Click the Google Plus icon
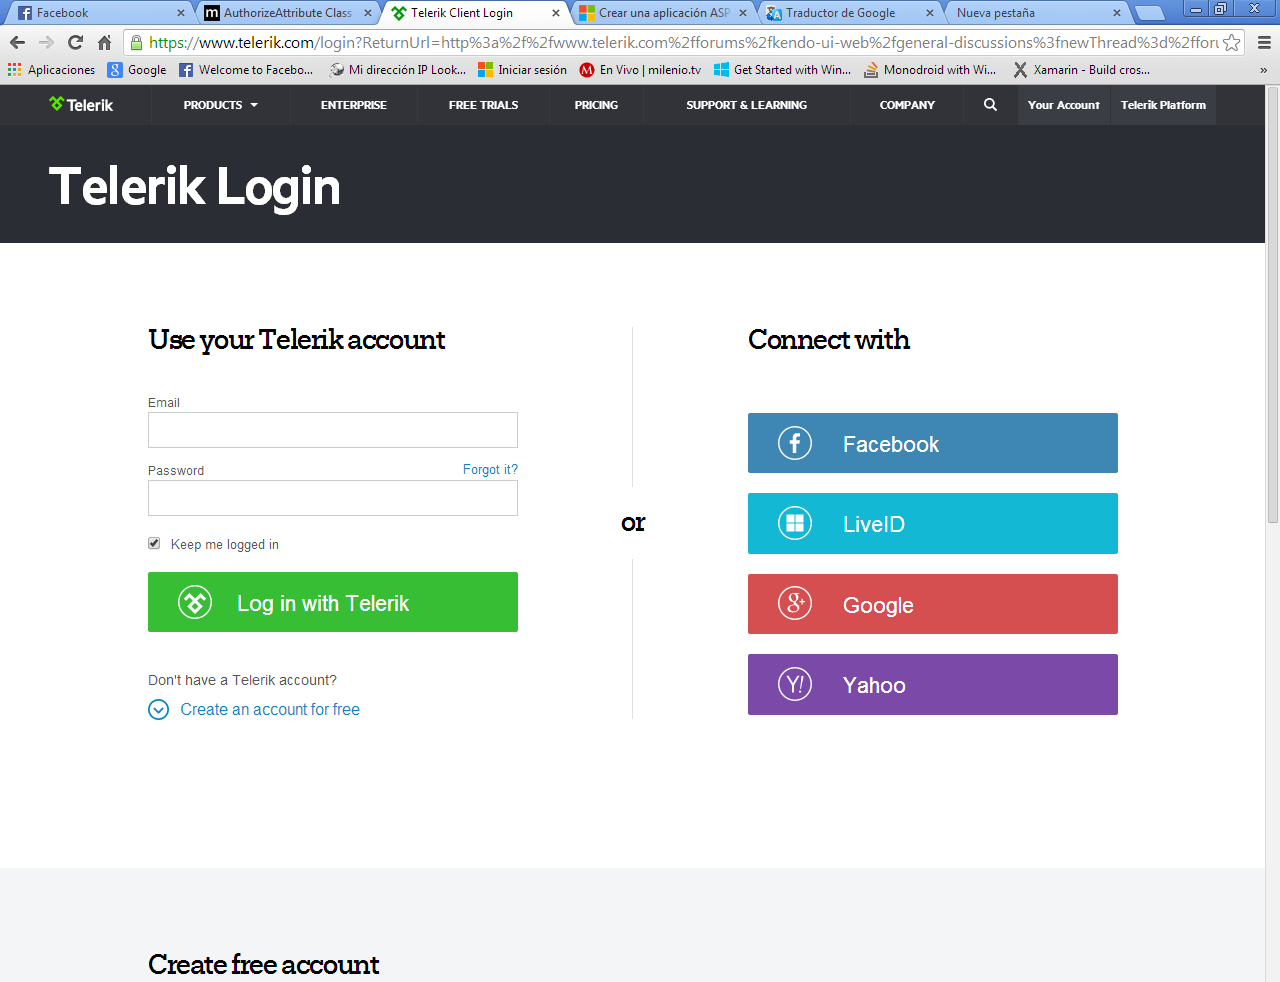 tap(795, 603)
